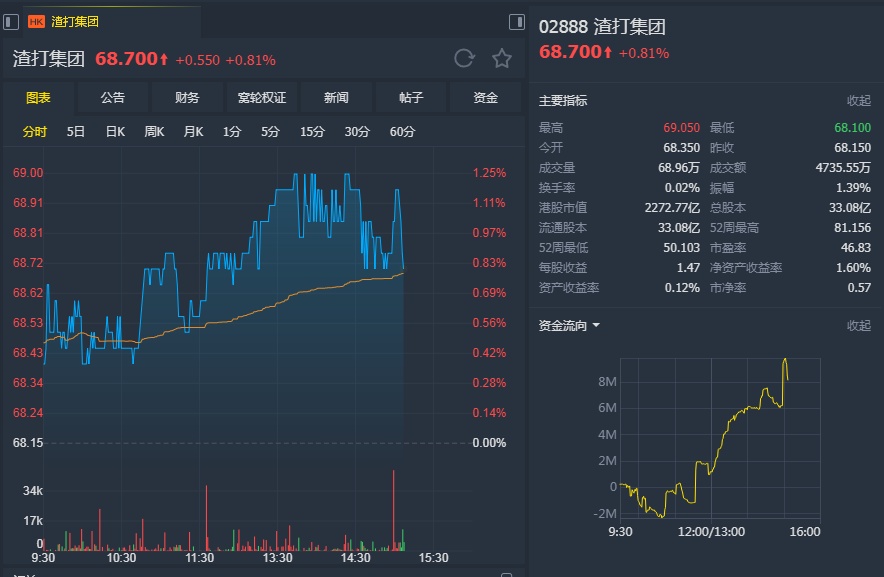Toggle the right panel icon above the chart
This screenshot has height=577, width=884.
(x=517, y=21)
